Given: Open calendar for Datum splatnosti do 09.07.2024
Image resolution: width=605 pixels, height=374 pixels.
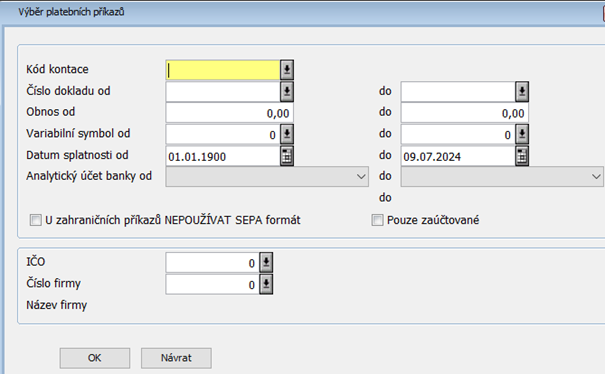Looking at the screenshot, I should point(522,156).
